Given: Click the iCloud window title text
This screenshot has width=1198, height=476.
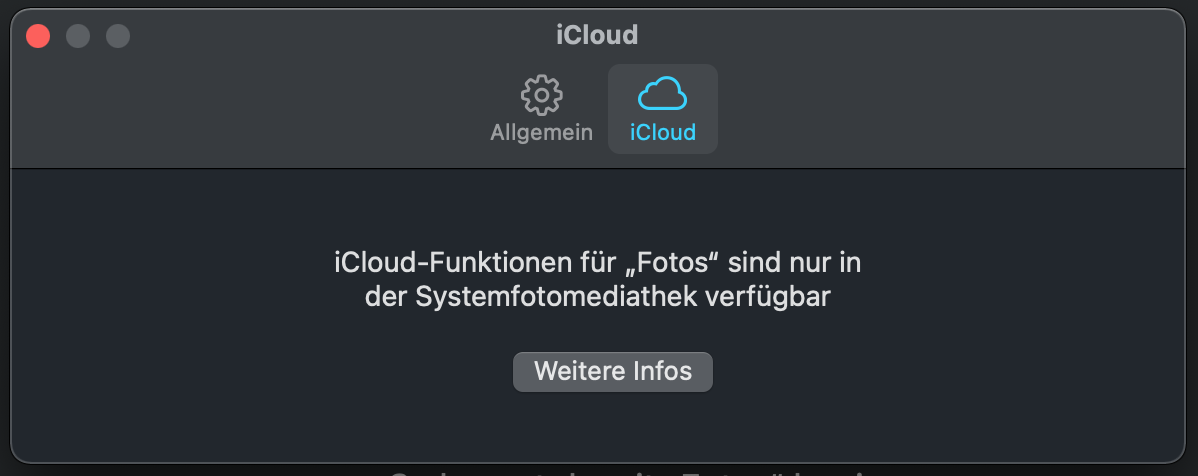Looking at the screenshot, I should (x=597, y=36).
